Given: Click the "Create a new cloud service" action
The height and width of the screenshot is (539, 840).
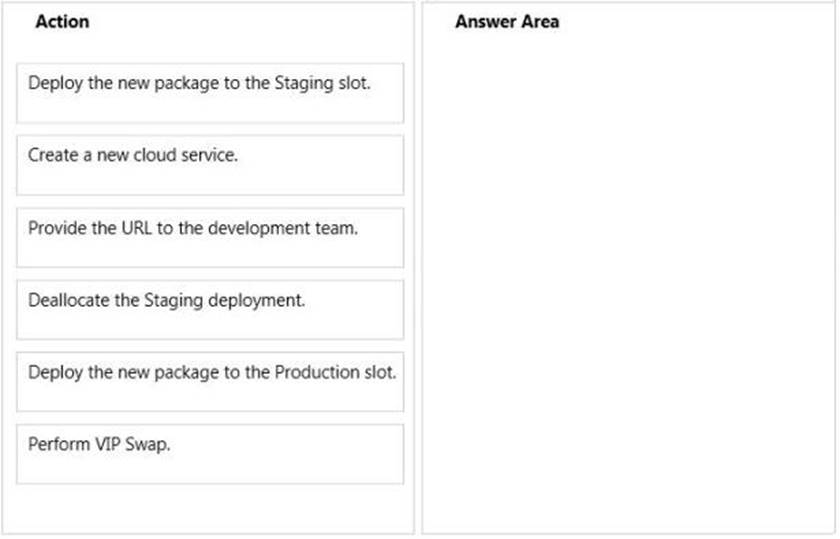Looking at the screenshot, I should (210, 165).
